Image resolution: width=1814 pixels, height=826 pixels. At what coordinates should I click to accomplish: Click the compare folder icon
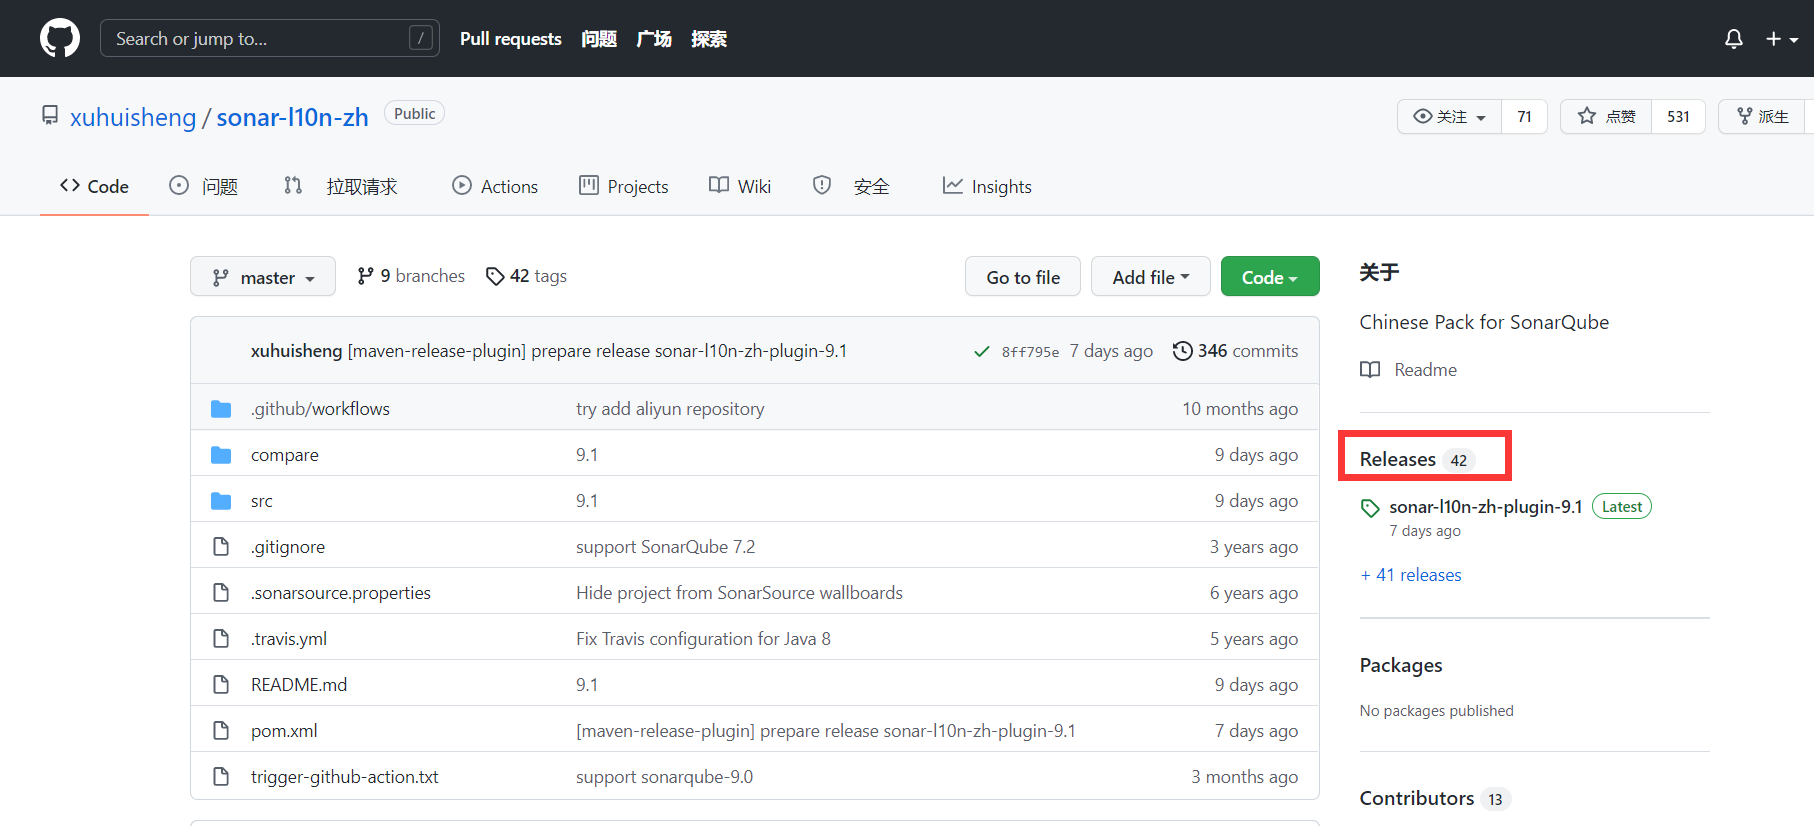(x=221, y=455)
